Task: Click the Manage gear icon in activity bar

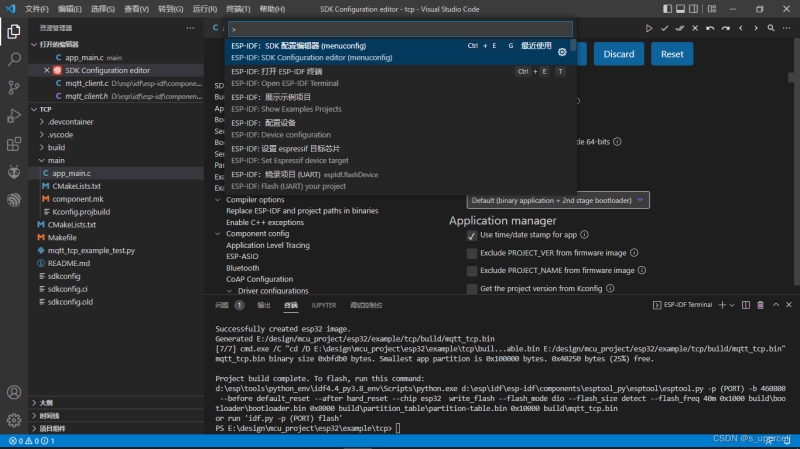Action: (x=14, y=420)
